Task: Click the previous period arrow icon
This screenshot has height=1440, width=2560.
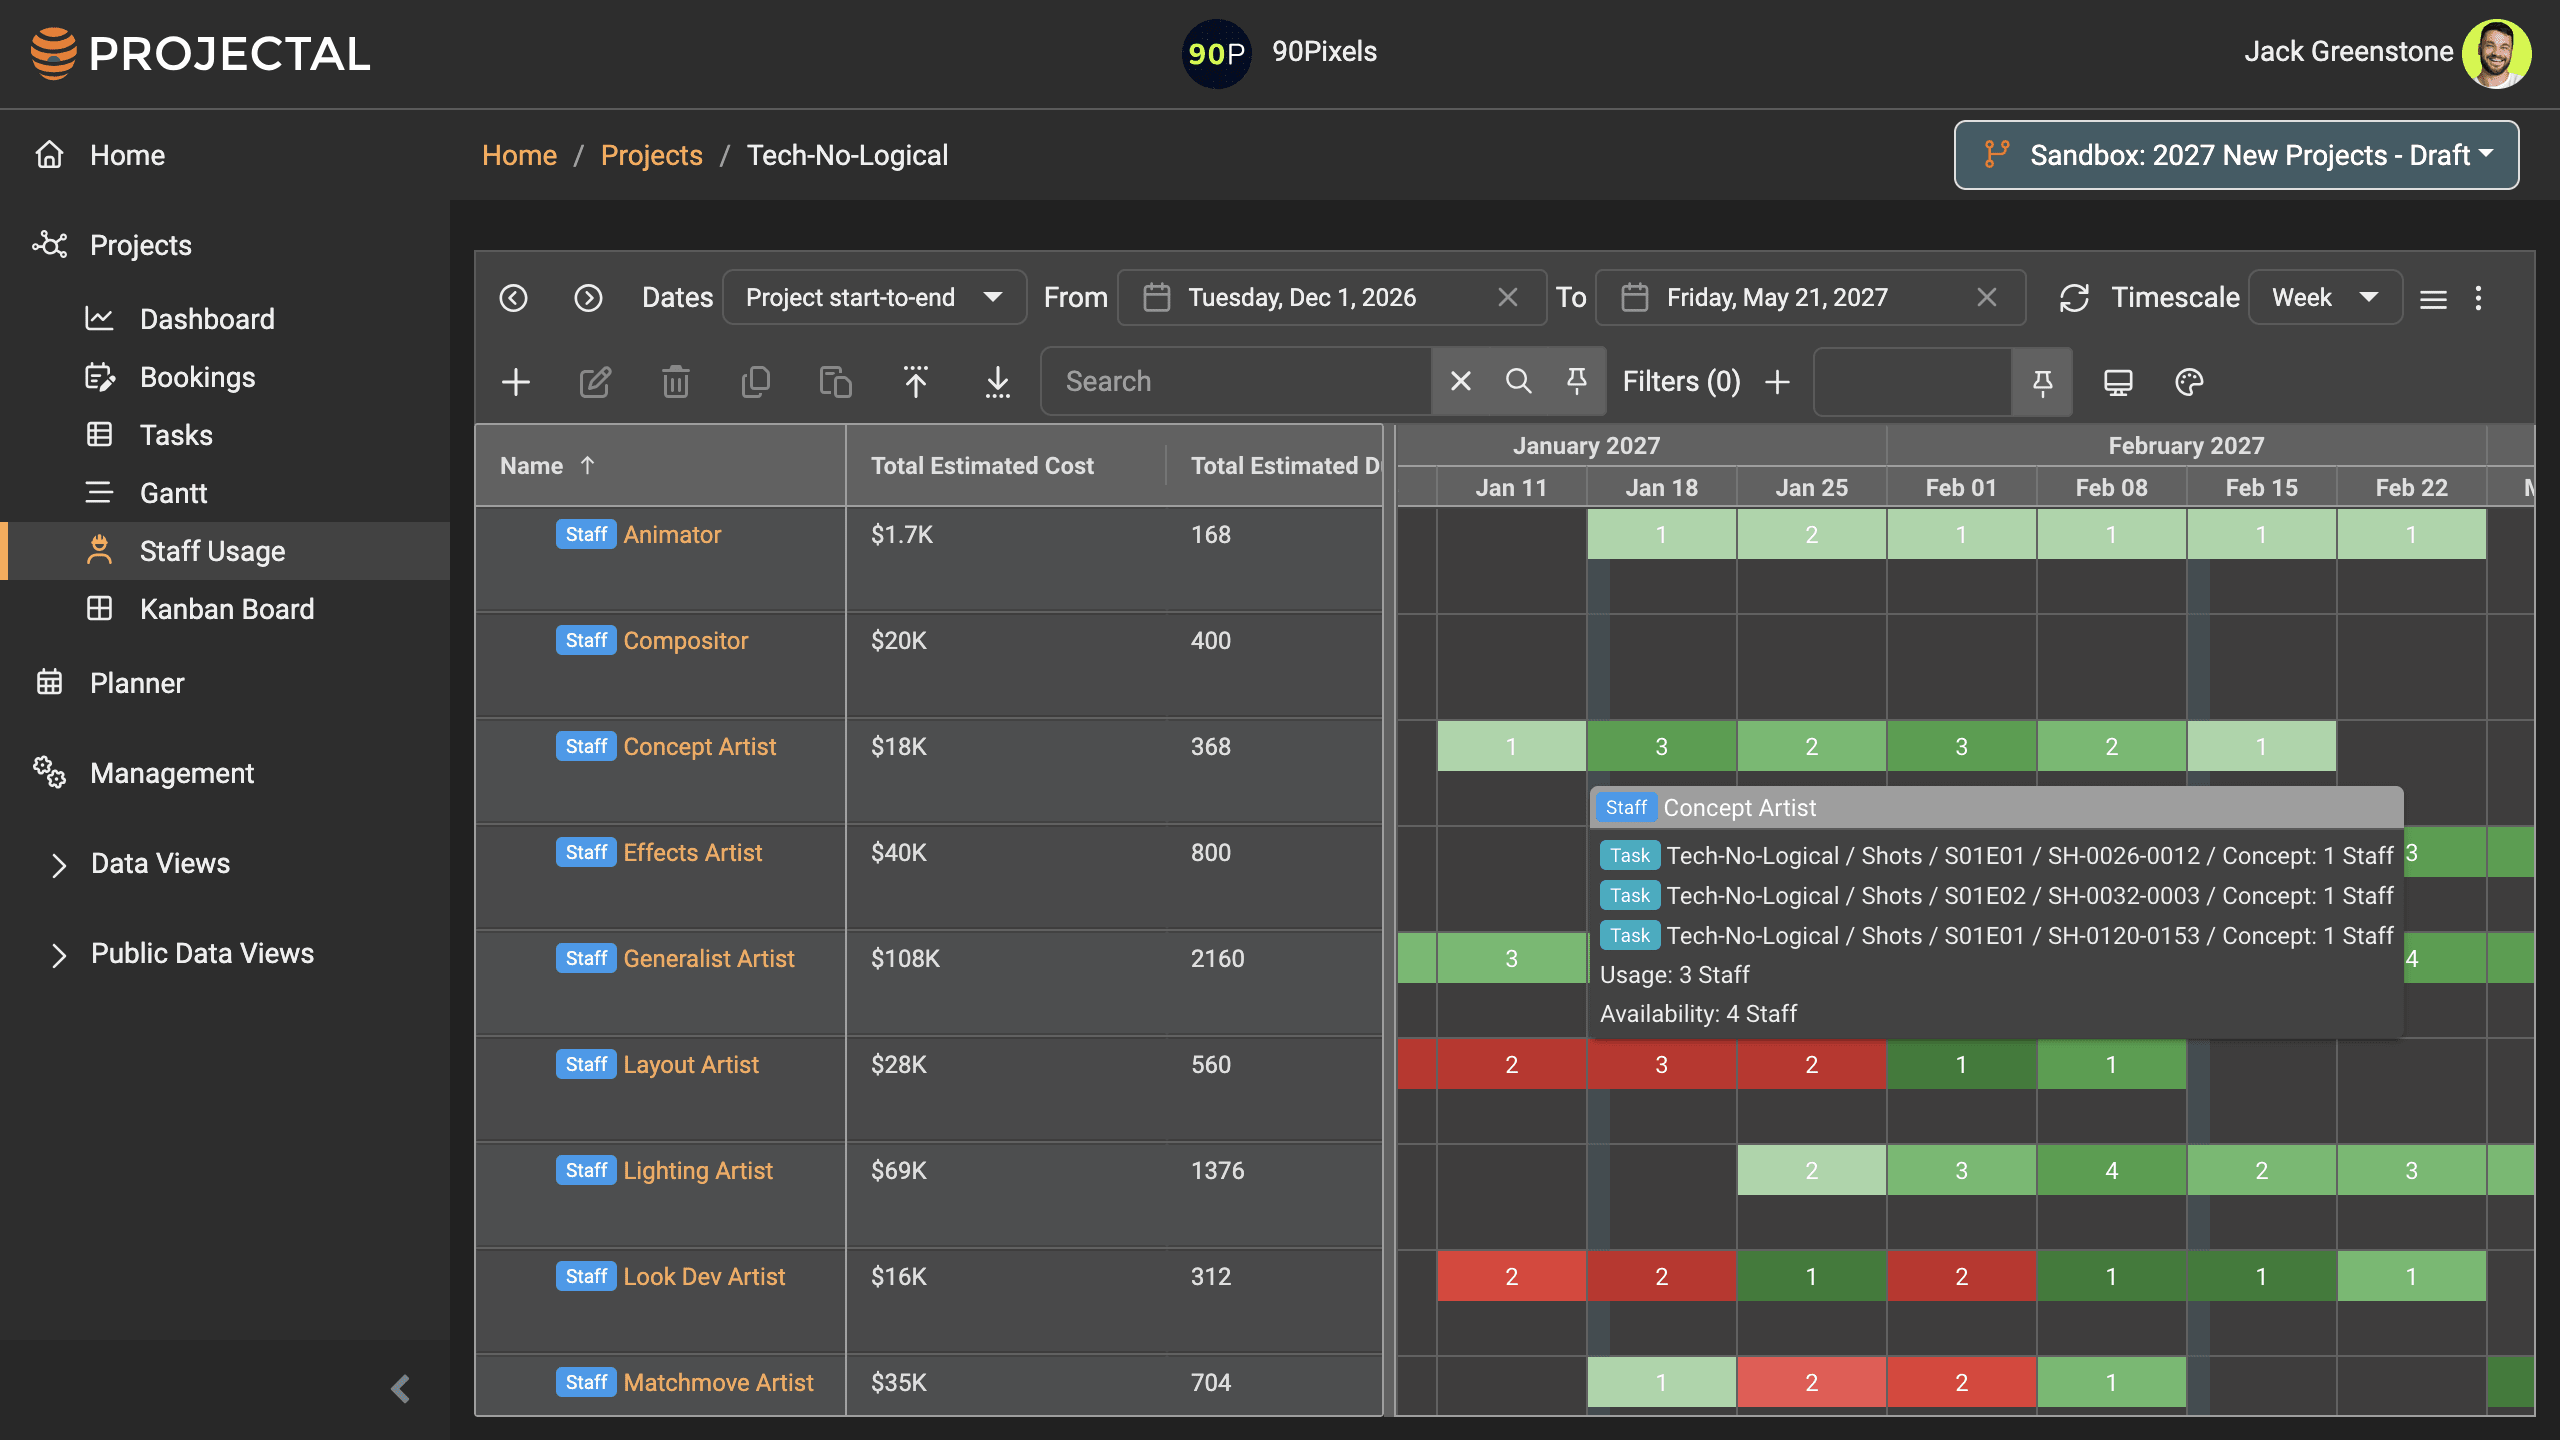Action: [x=513, y=298]
